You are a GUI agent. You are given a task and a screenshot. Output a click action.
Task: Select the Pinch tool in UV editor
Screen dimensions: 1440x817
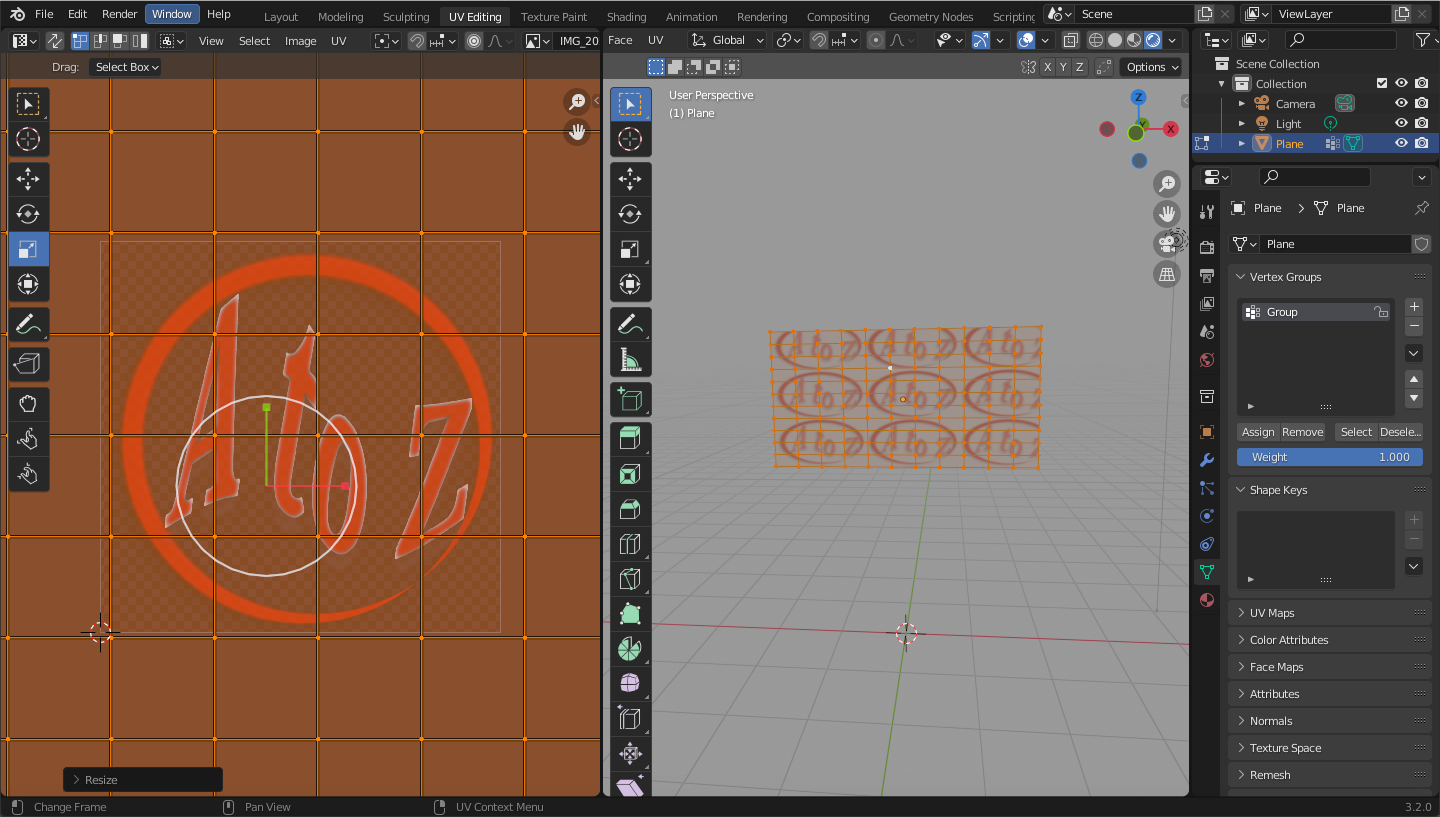pos(29,474)
